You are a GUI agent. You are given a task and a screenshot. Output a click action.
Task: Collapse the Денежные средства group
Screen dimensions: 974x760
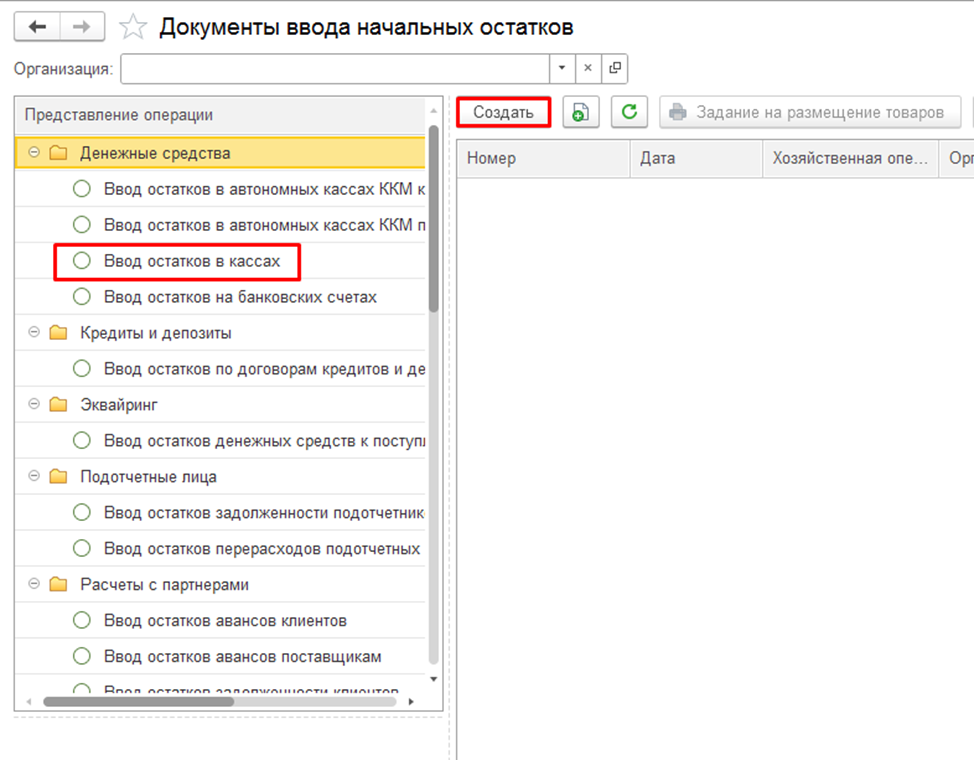pos(34,152)
